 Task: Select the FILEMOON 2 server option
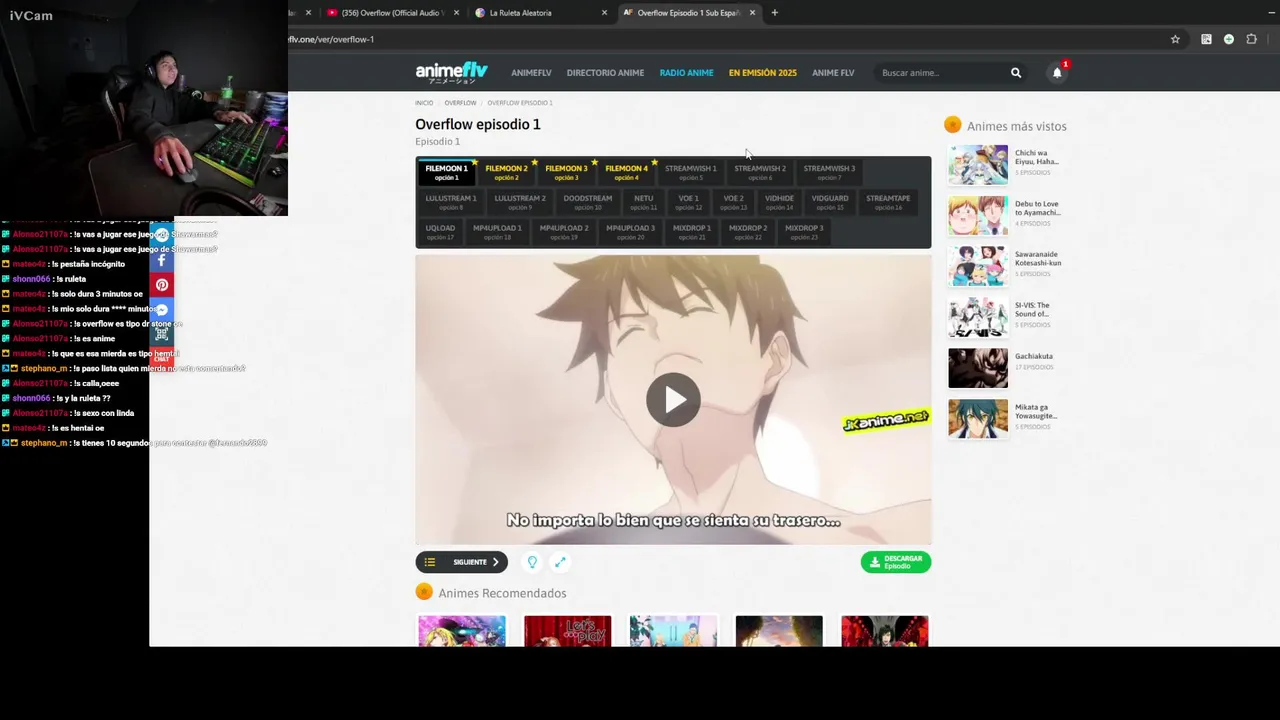pos(506,172)
